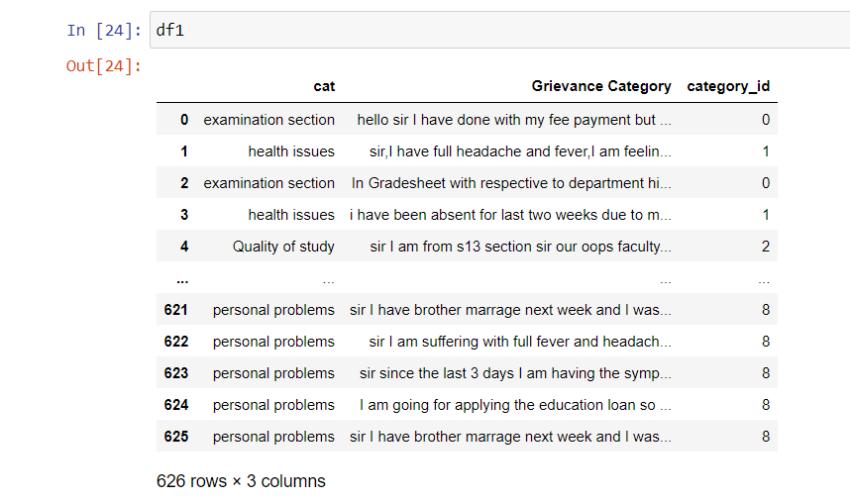Click the first 'examination section' cell
This screenshot has width=850, height=501.
point(269,119)
